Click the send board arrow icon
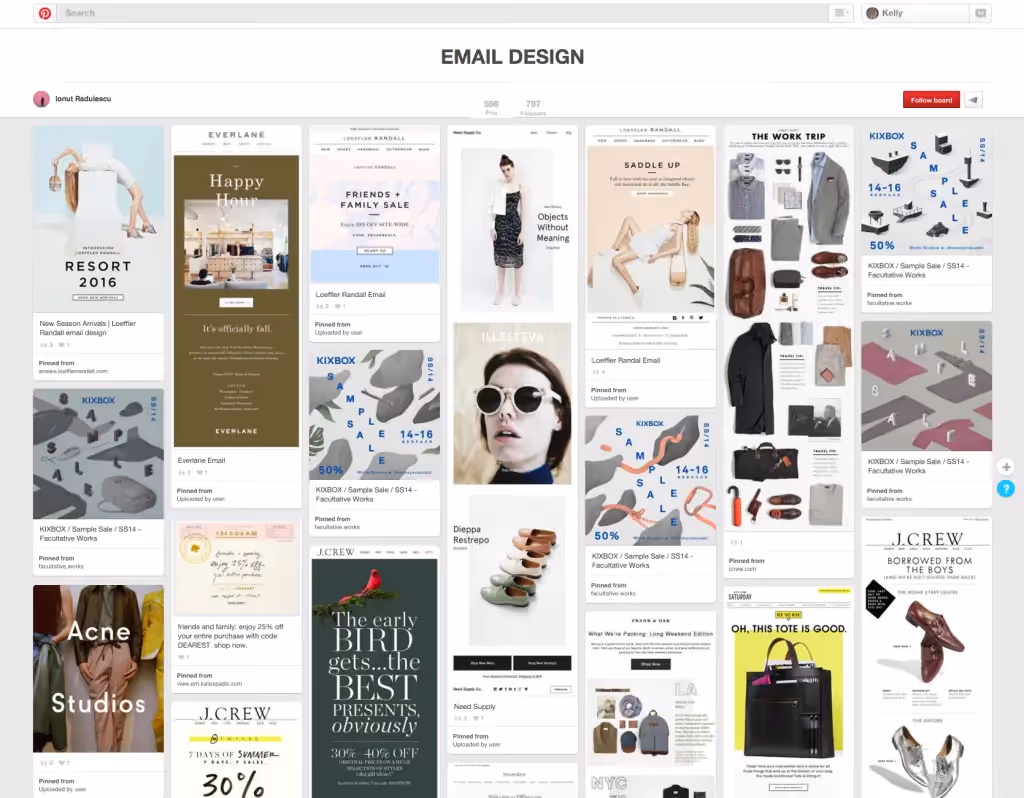This screenshot has height=798, width=1024. click(973, 100)
